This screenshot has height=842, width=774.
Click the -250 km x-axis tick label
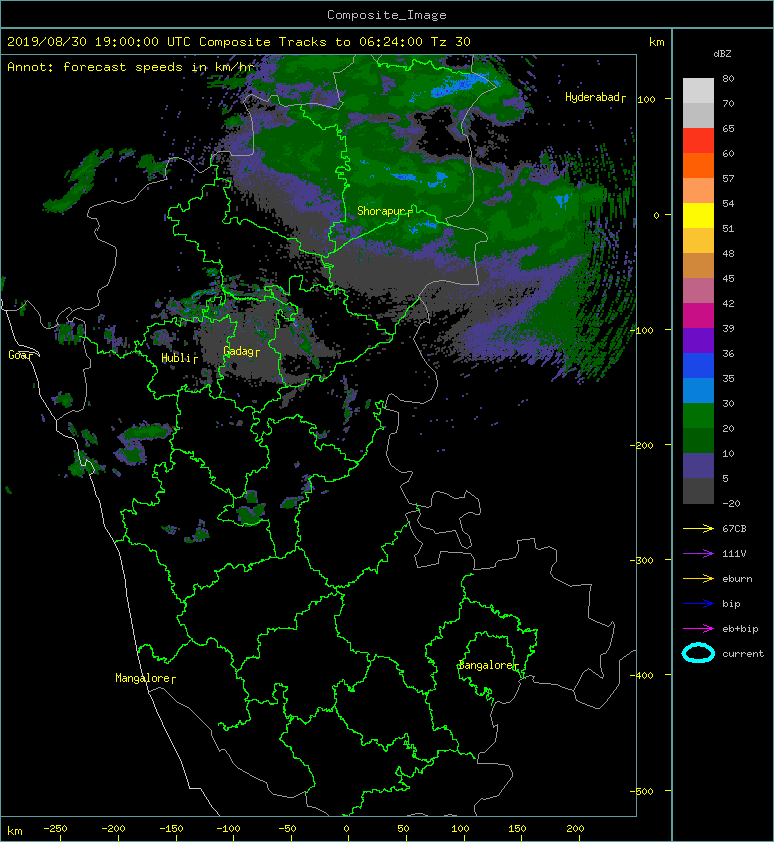[x=55, y=829]
